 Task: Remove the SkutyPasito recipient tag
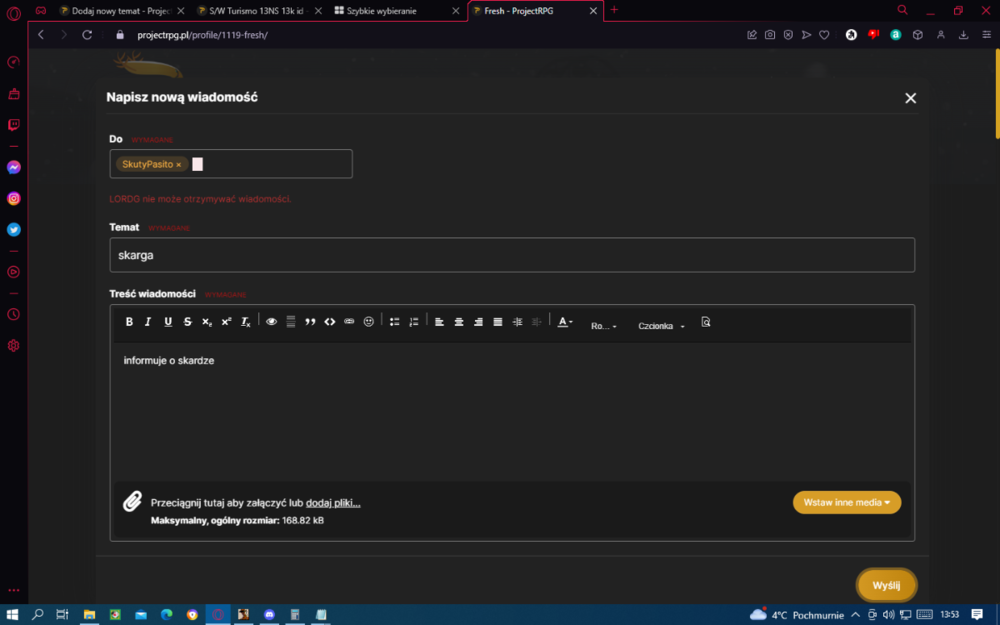[x=179, y=165]
